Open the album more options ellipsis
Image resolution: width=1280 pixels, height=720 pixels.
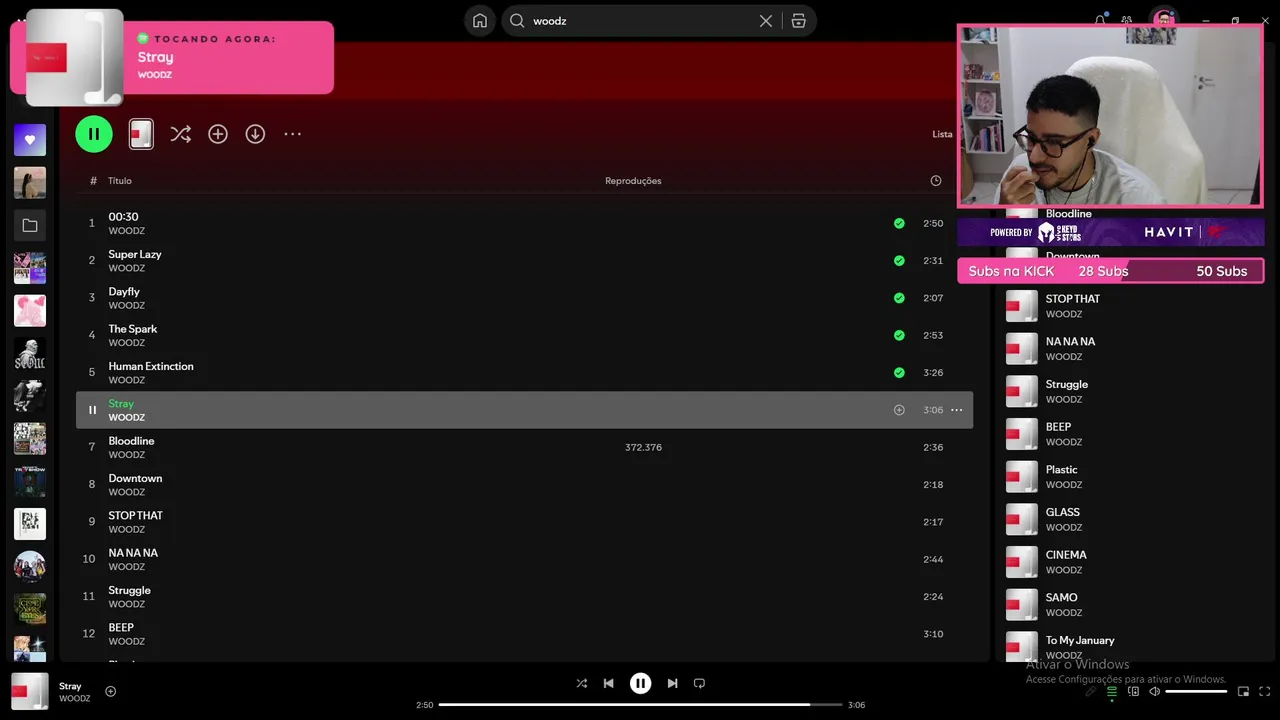(x=292, y=134)
